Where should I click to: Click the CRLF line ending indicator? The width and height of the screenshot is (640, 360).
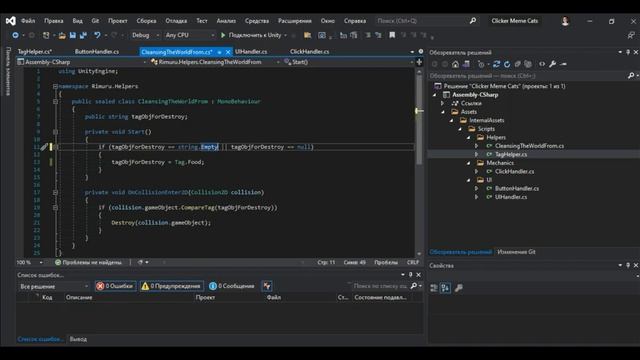[x=413, y=262]
